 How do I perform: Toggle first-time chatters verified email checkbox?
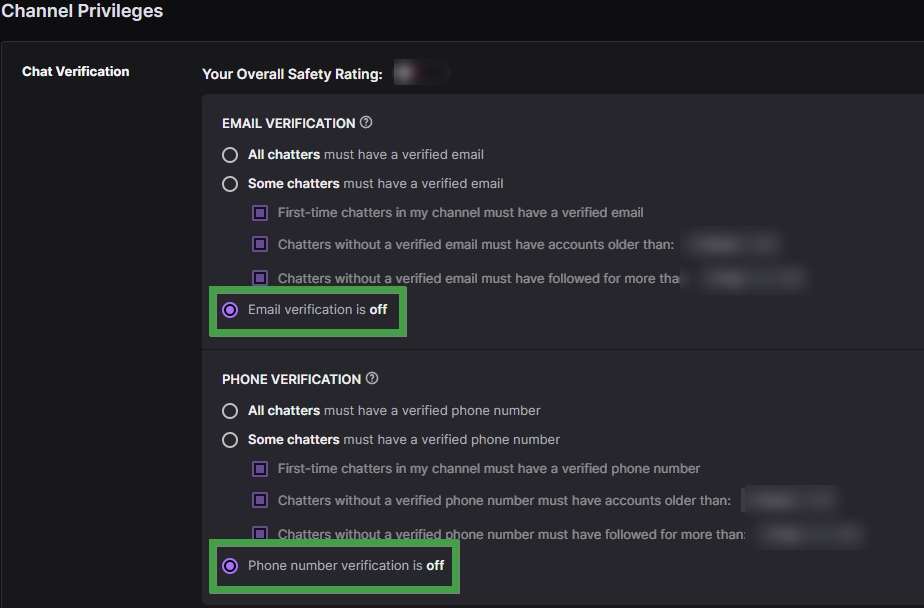click(x=260, y=213)
